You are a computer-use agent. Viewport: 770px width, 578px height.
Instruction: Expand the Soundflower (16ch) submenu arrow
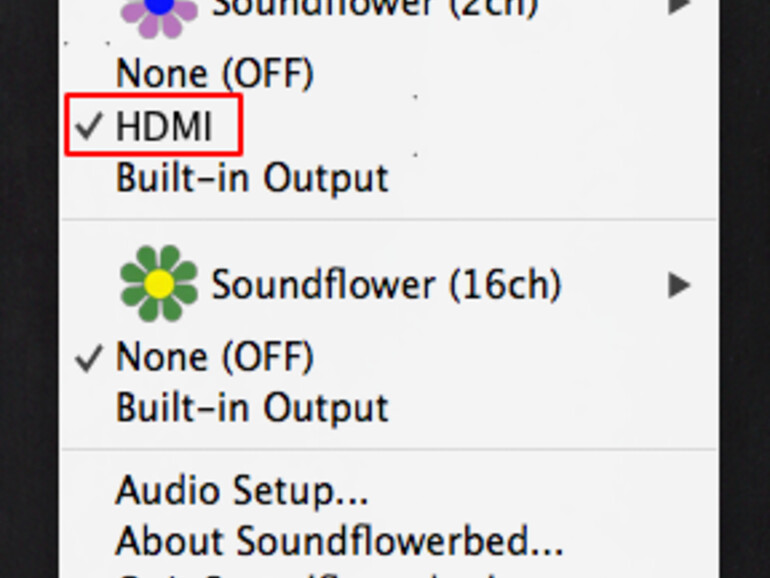679,286
